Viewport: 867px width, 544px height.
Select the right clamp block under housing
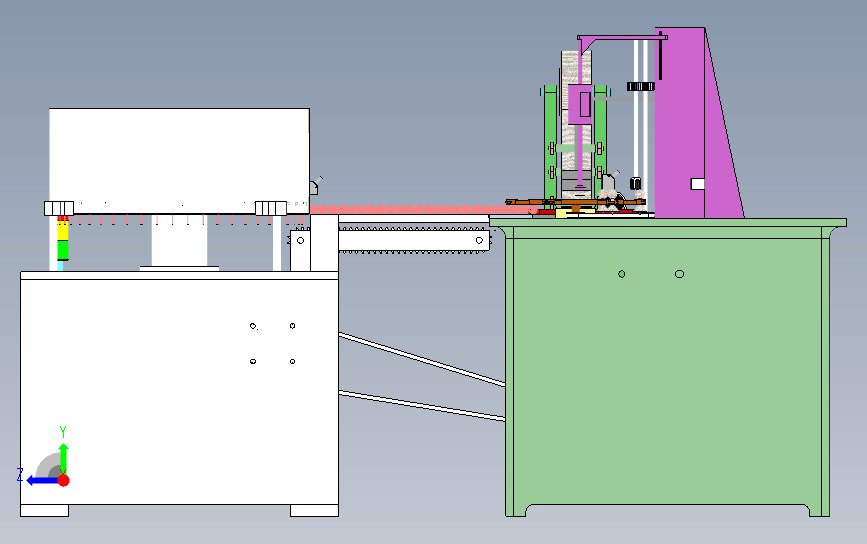tap(271, 208)
